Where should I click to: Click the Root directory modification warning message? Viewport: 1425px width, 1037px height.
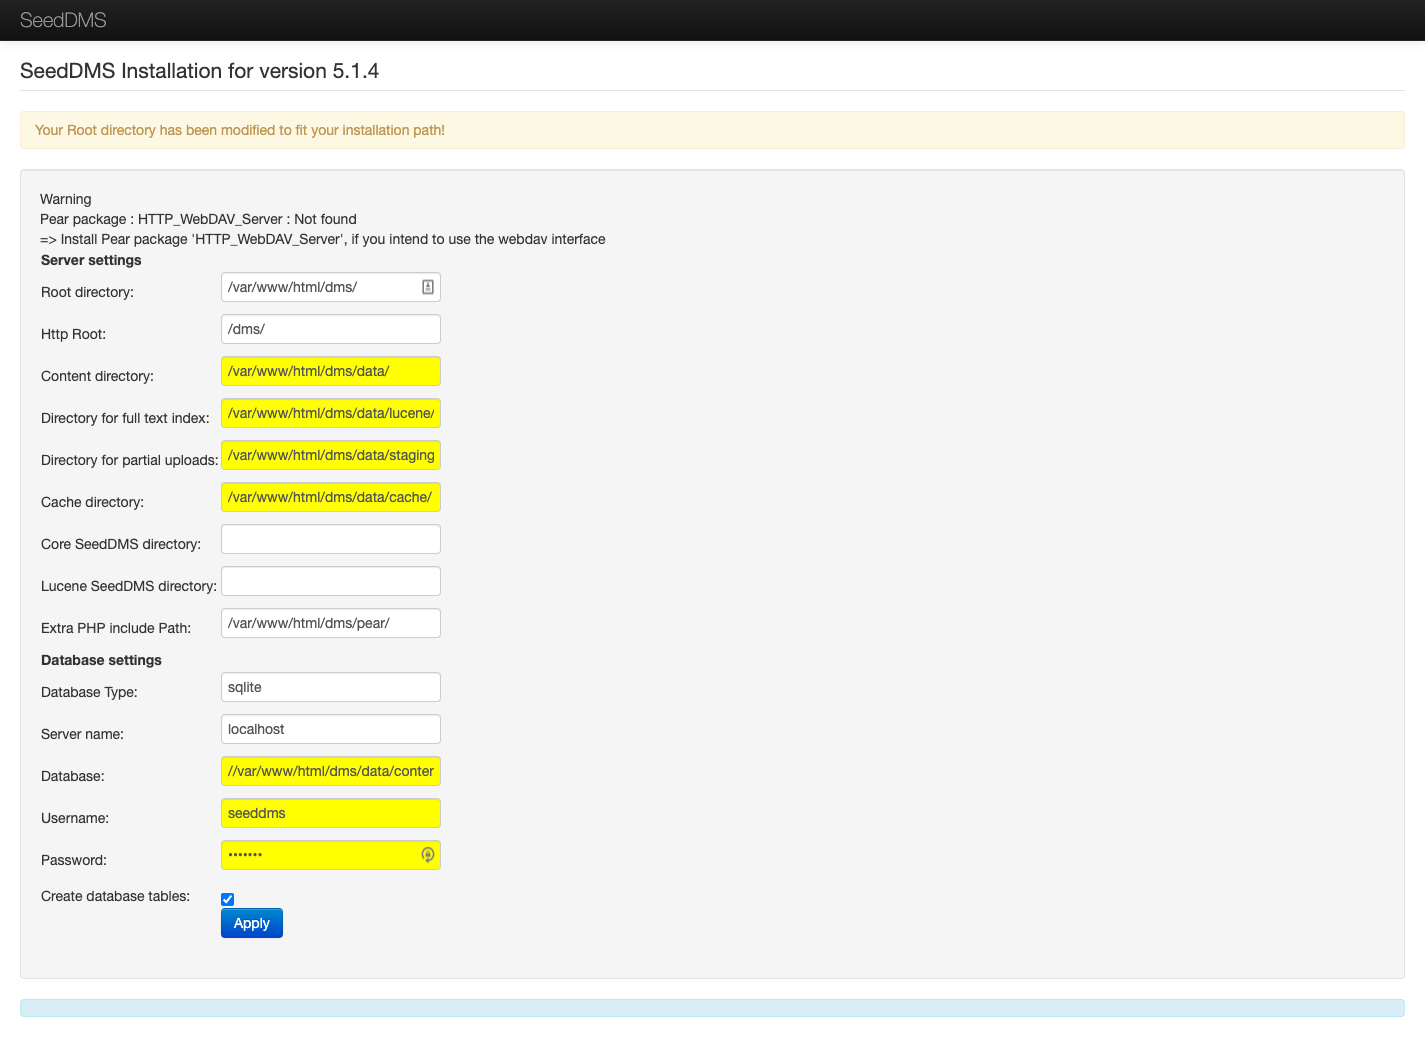point(240,130)
